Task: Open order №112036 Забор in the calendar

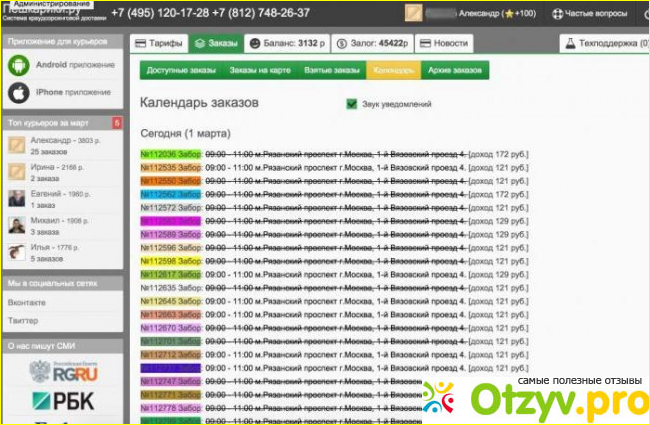Action: pos(171,154)
